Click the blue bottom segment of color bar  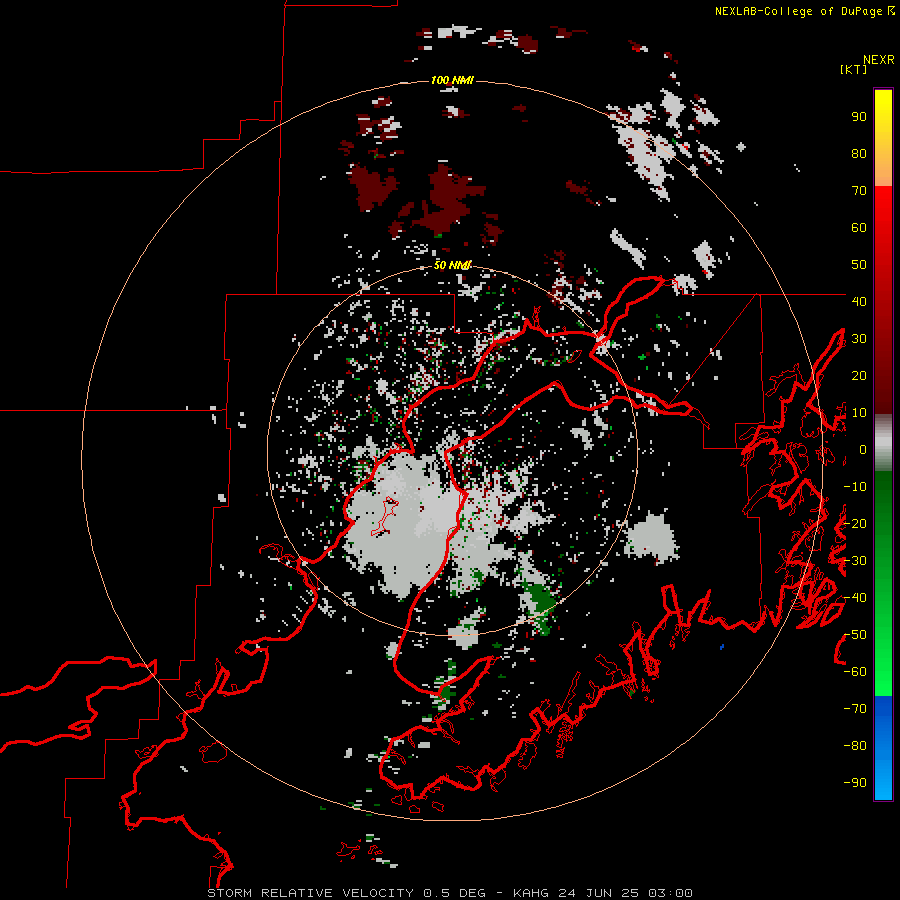pyautogui.click(x=883, y=748)
